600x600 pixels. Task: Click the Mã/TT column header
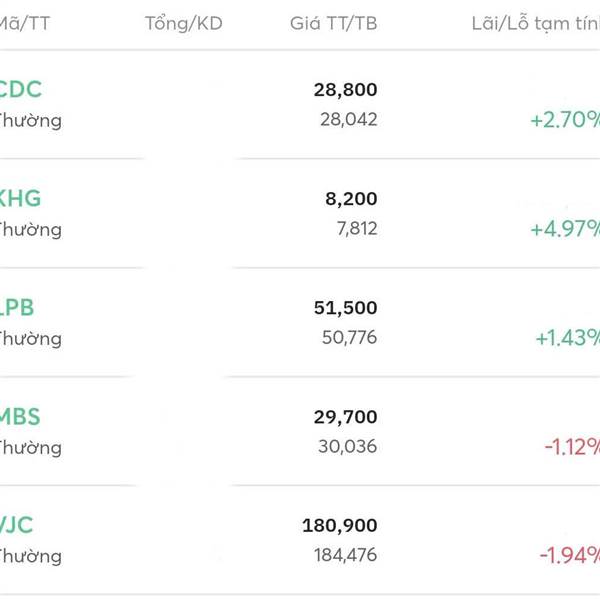coord(24,23)
